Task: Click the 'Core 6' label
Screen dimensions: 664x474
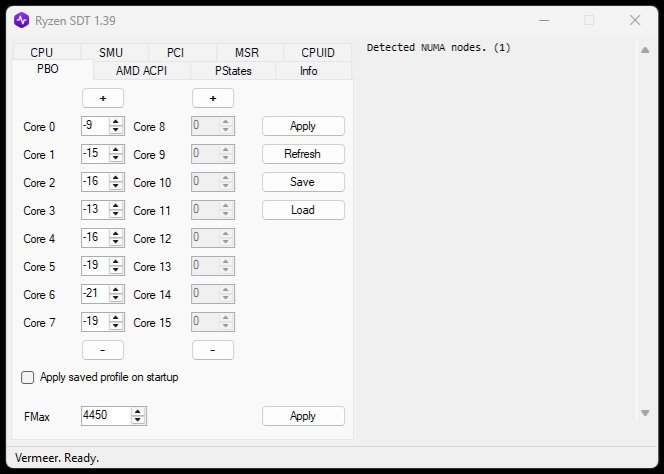Action: (39, 294)
